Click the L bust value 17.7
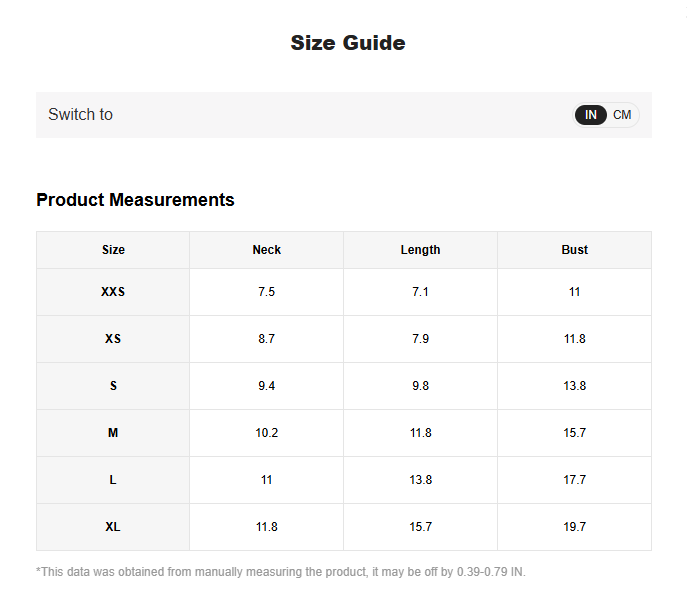The height and width of the screenshot is (593, 687). (574, 480)
